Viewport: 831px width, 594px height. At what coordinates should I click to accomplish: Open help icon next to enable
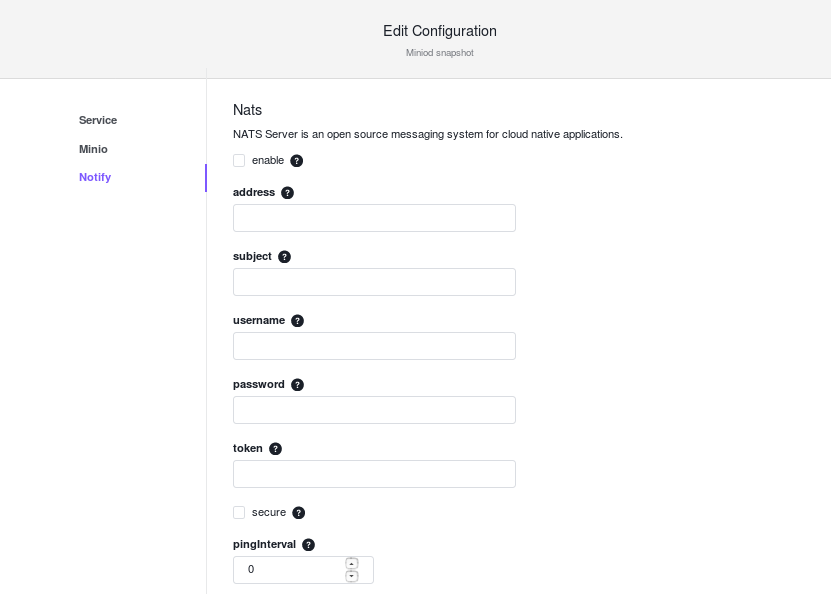pyautogui.click(x=297, y=161)
